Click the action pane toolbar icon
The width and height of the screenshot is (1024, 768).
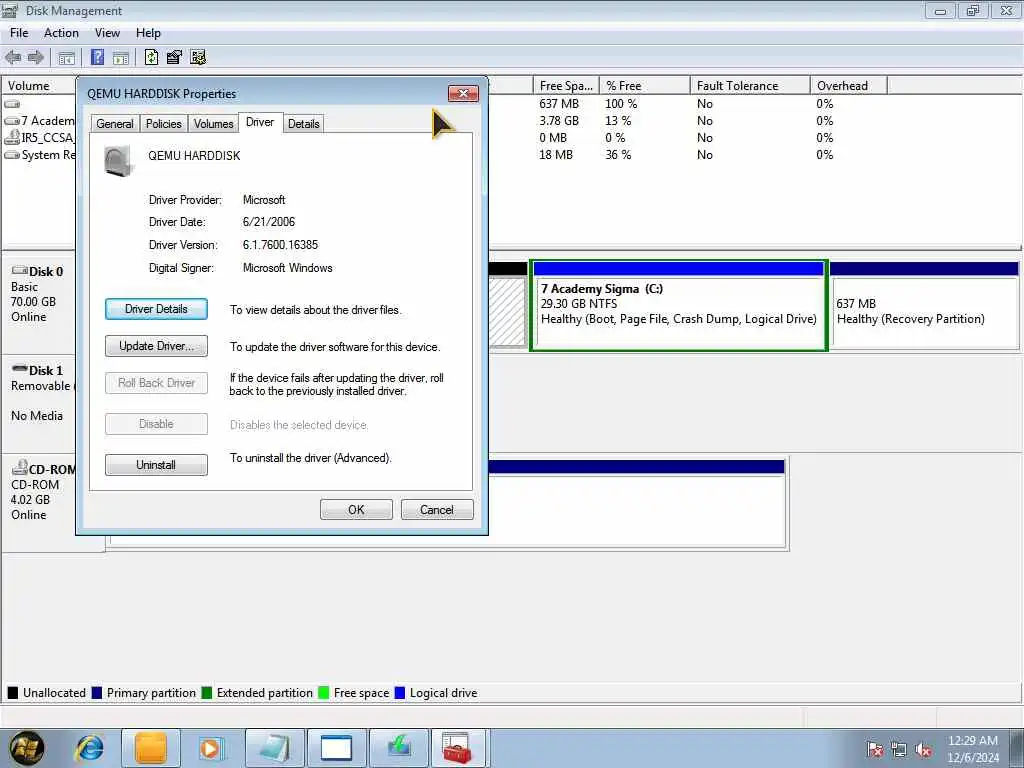coord(121,57)
